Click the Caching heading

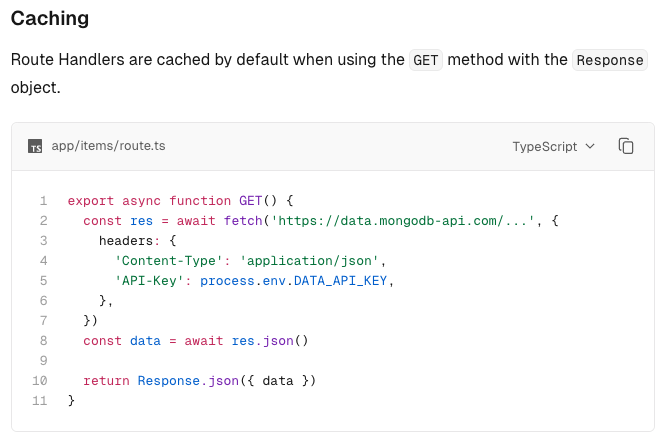pos(50,18)
